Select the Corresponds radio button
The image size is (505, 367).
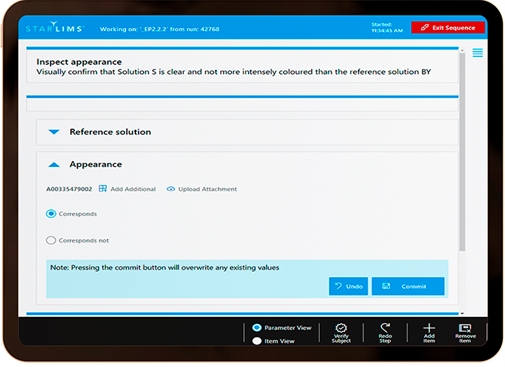tap(51, 214)
